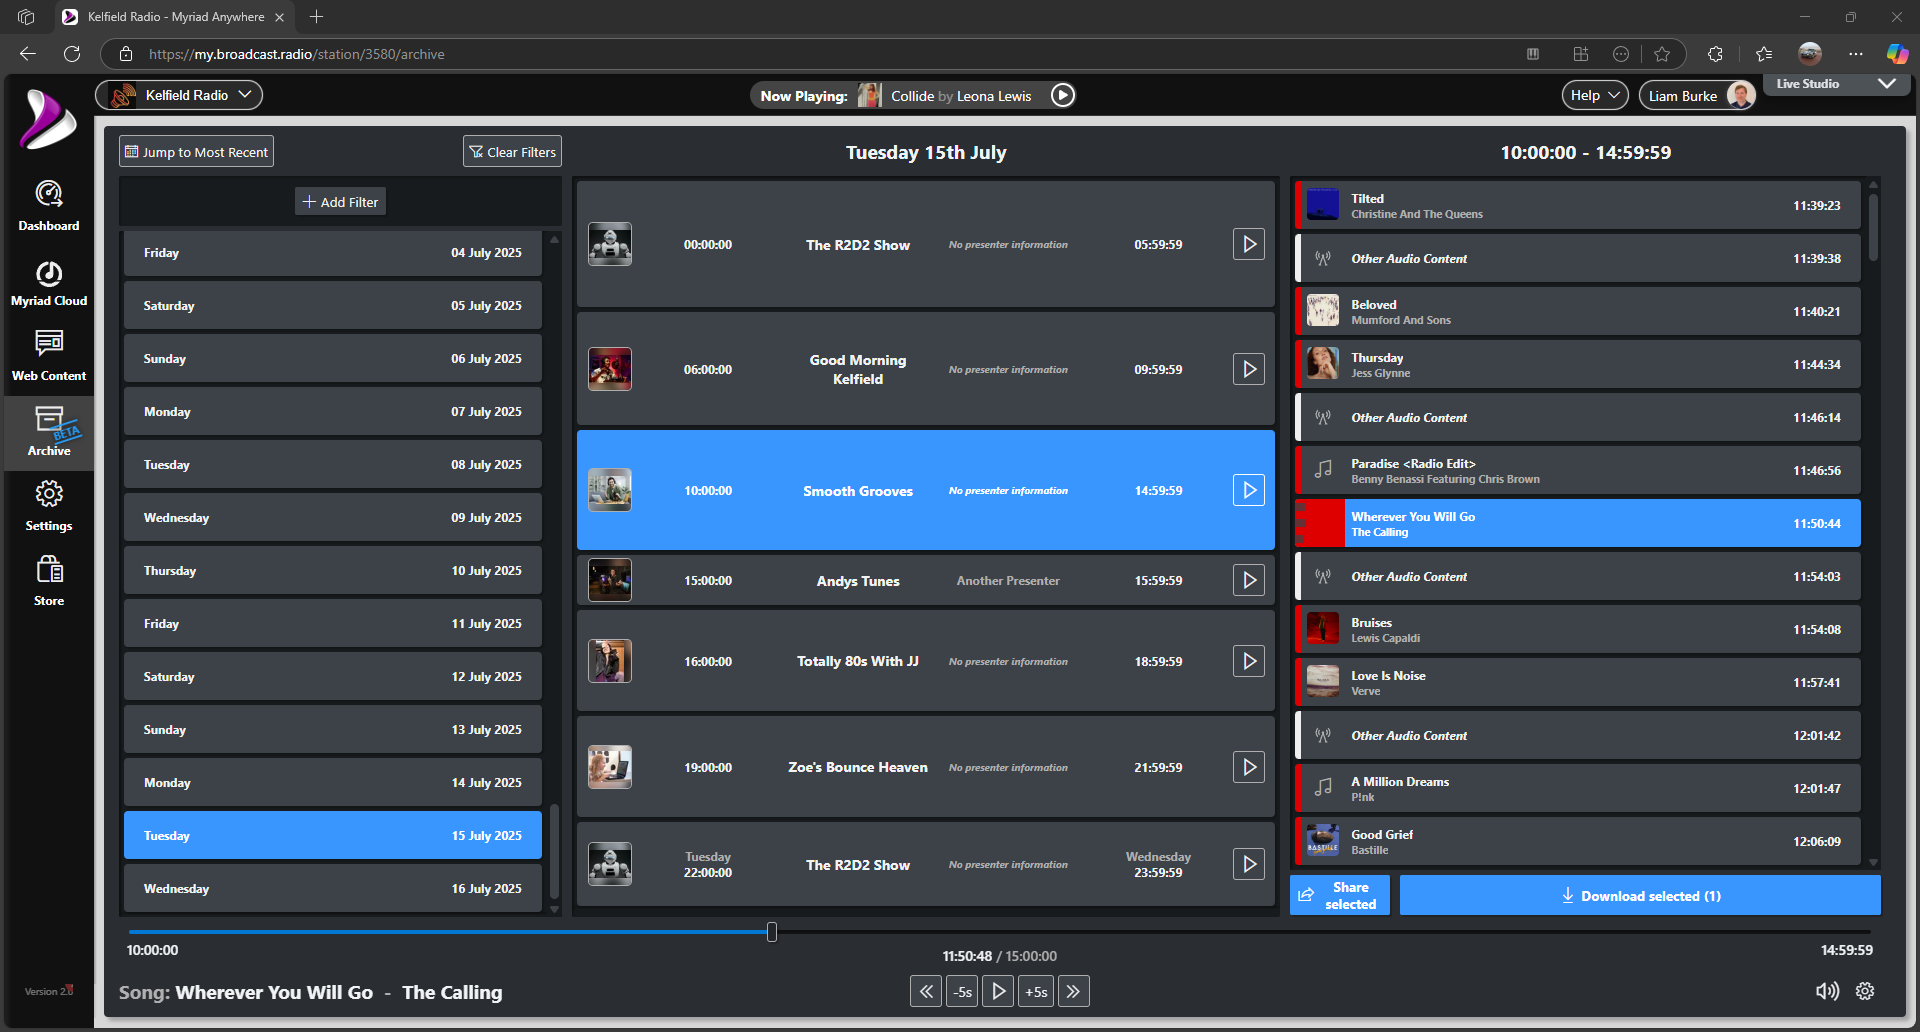Open Web Content in the sidebar
The height and width of the screenshot is (1032, 1920).
pyautogui.click(x=49, y=357)
